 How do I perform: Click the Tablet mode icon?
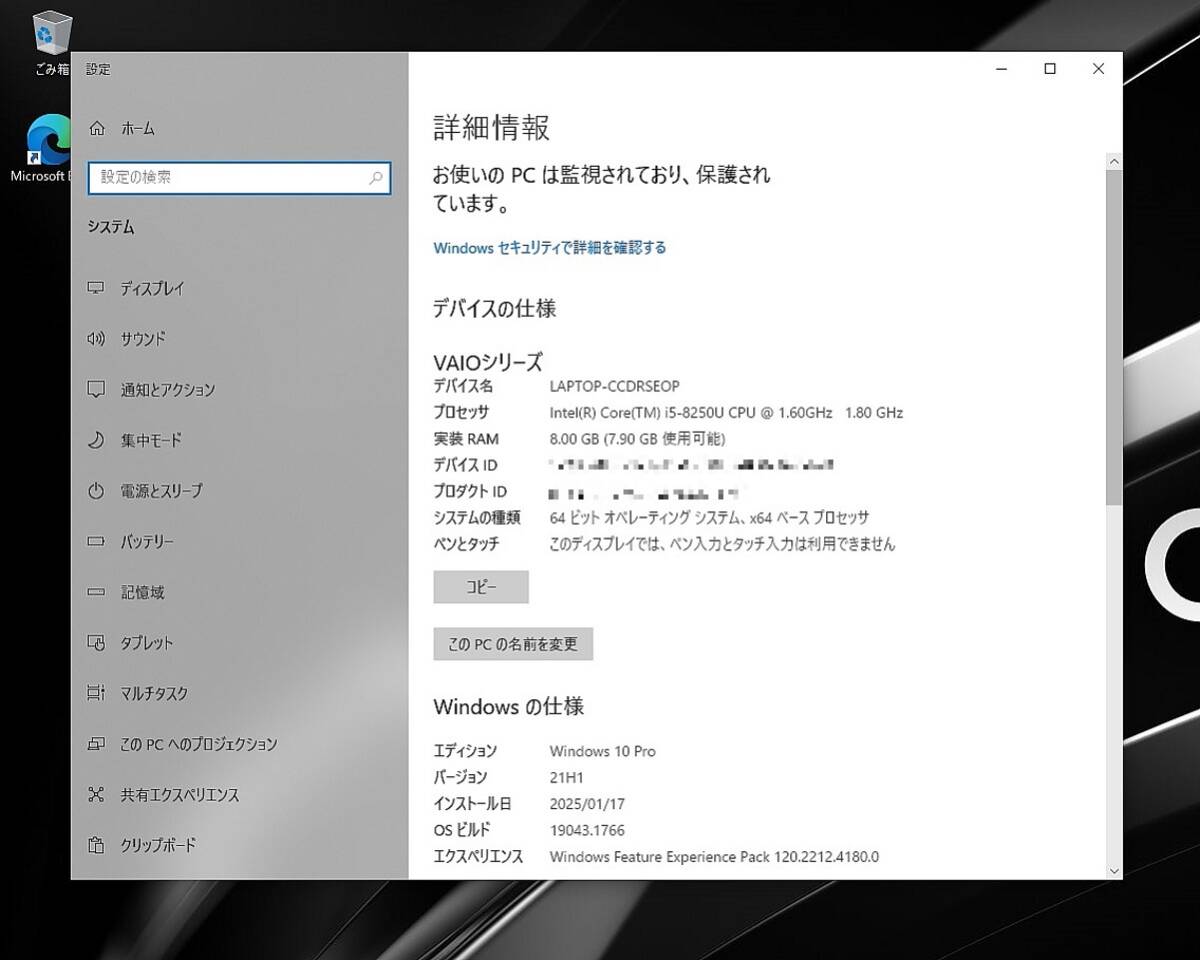click(96, 643)
